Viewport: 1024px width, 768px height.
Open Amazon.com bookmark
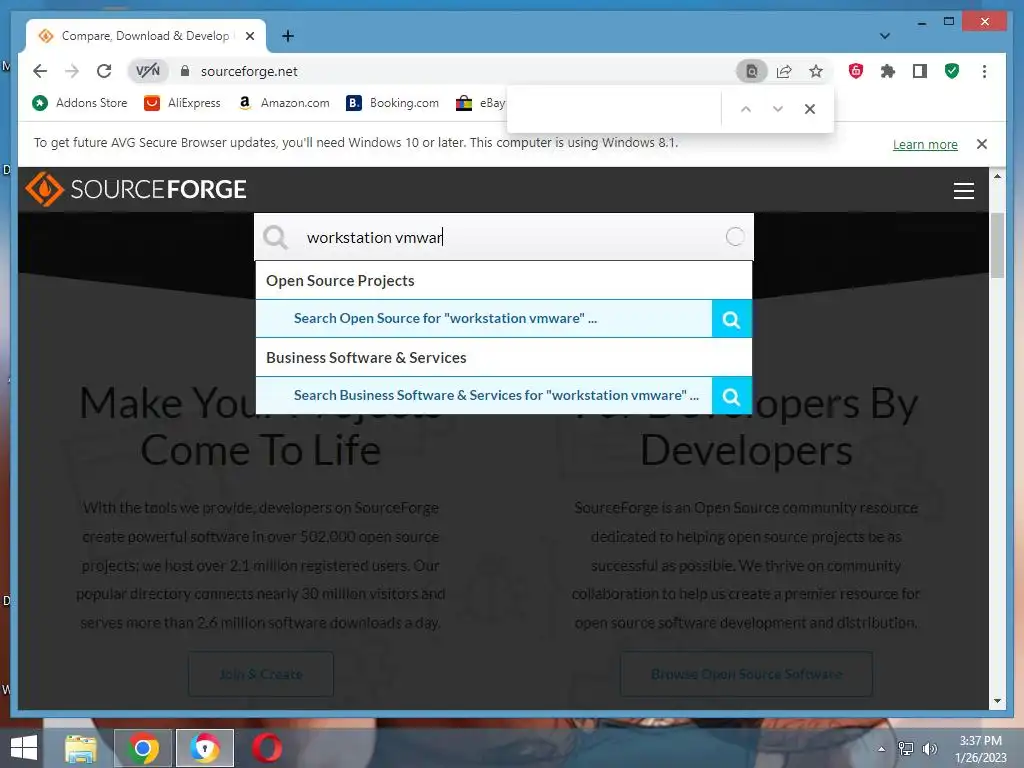(x=283, y=103)
